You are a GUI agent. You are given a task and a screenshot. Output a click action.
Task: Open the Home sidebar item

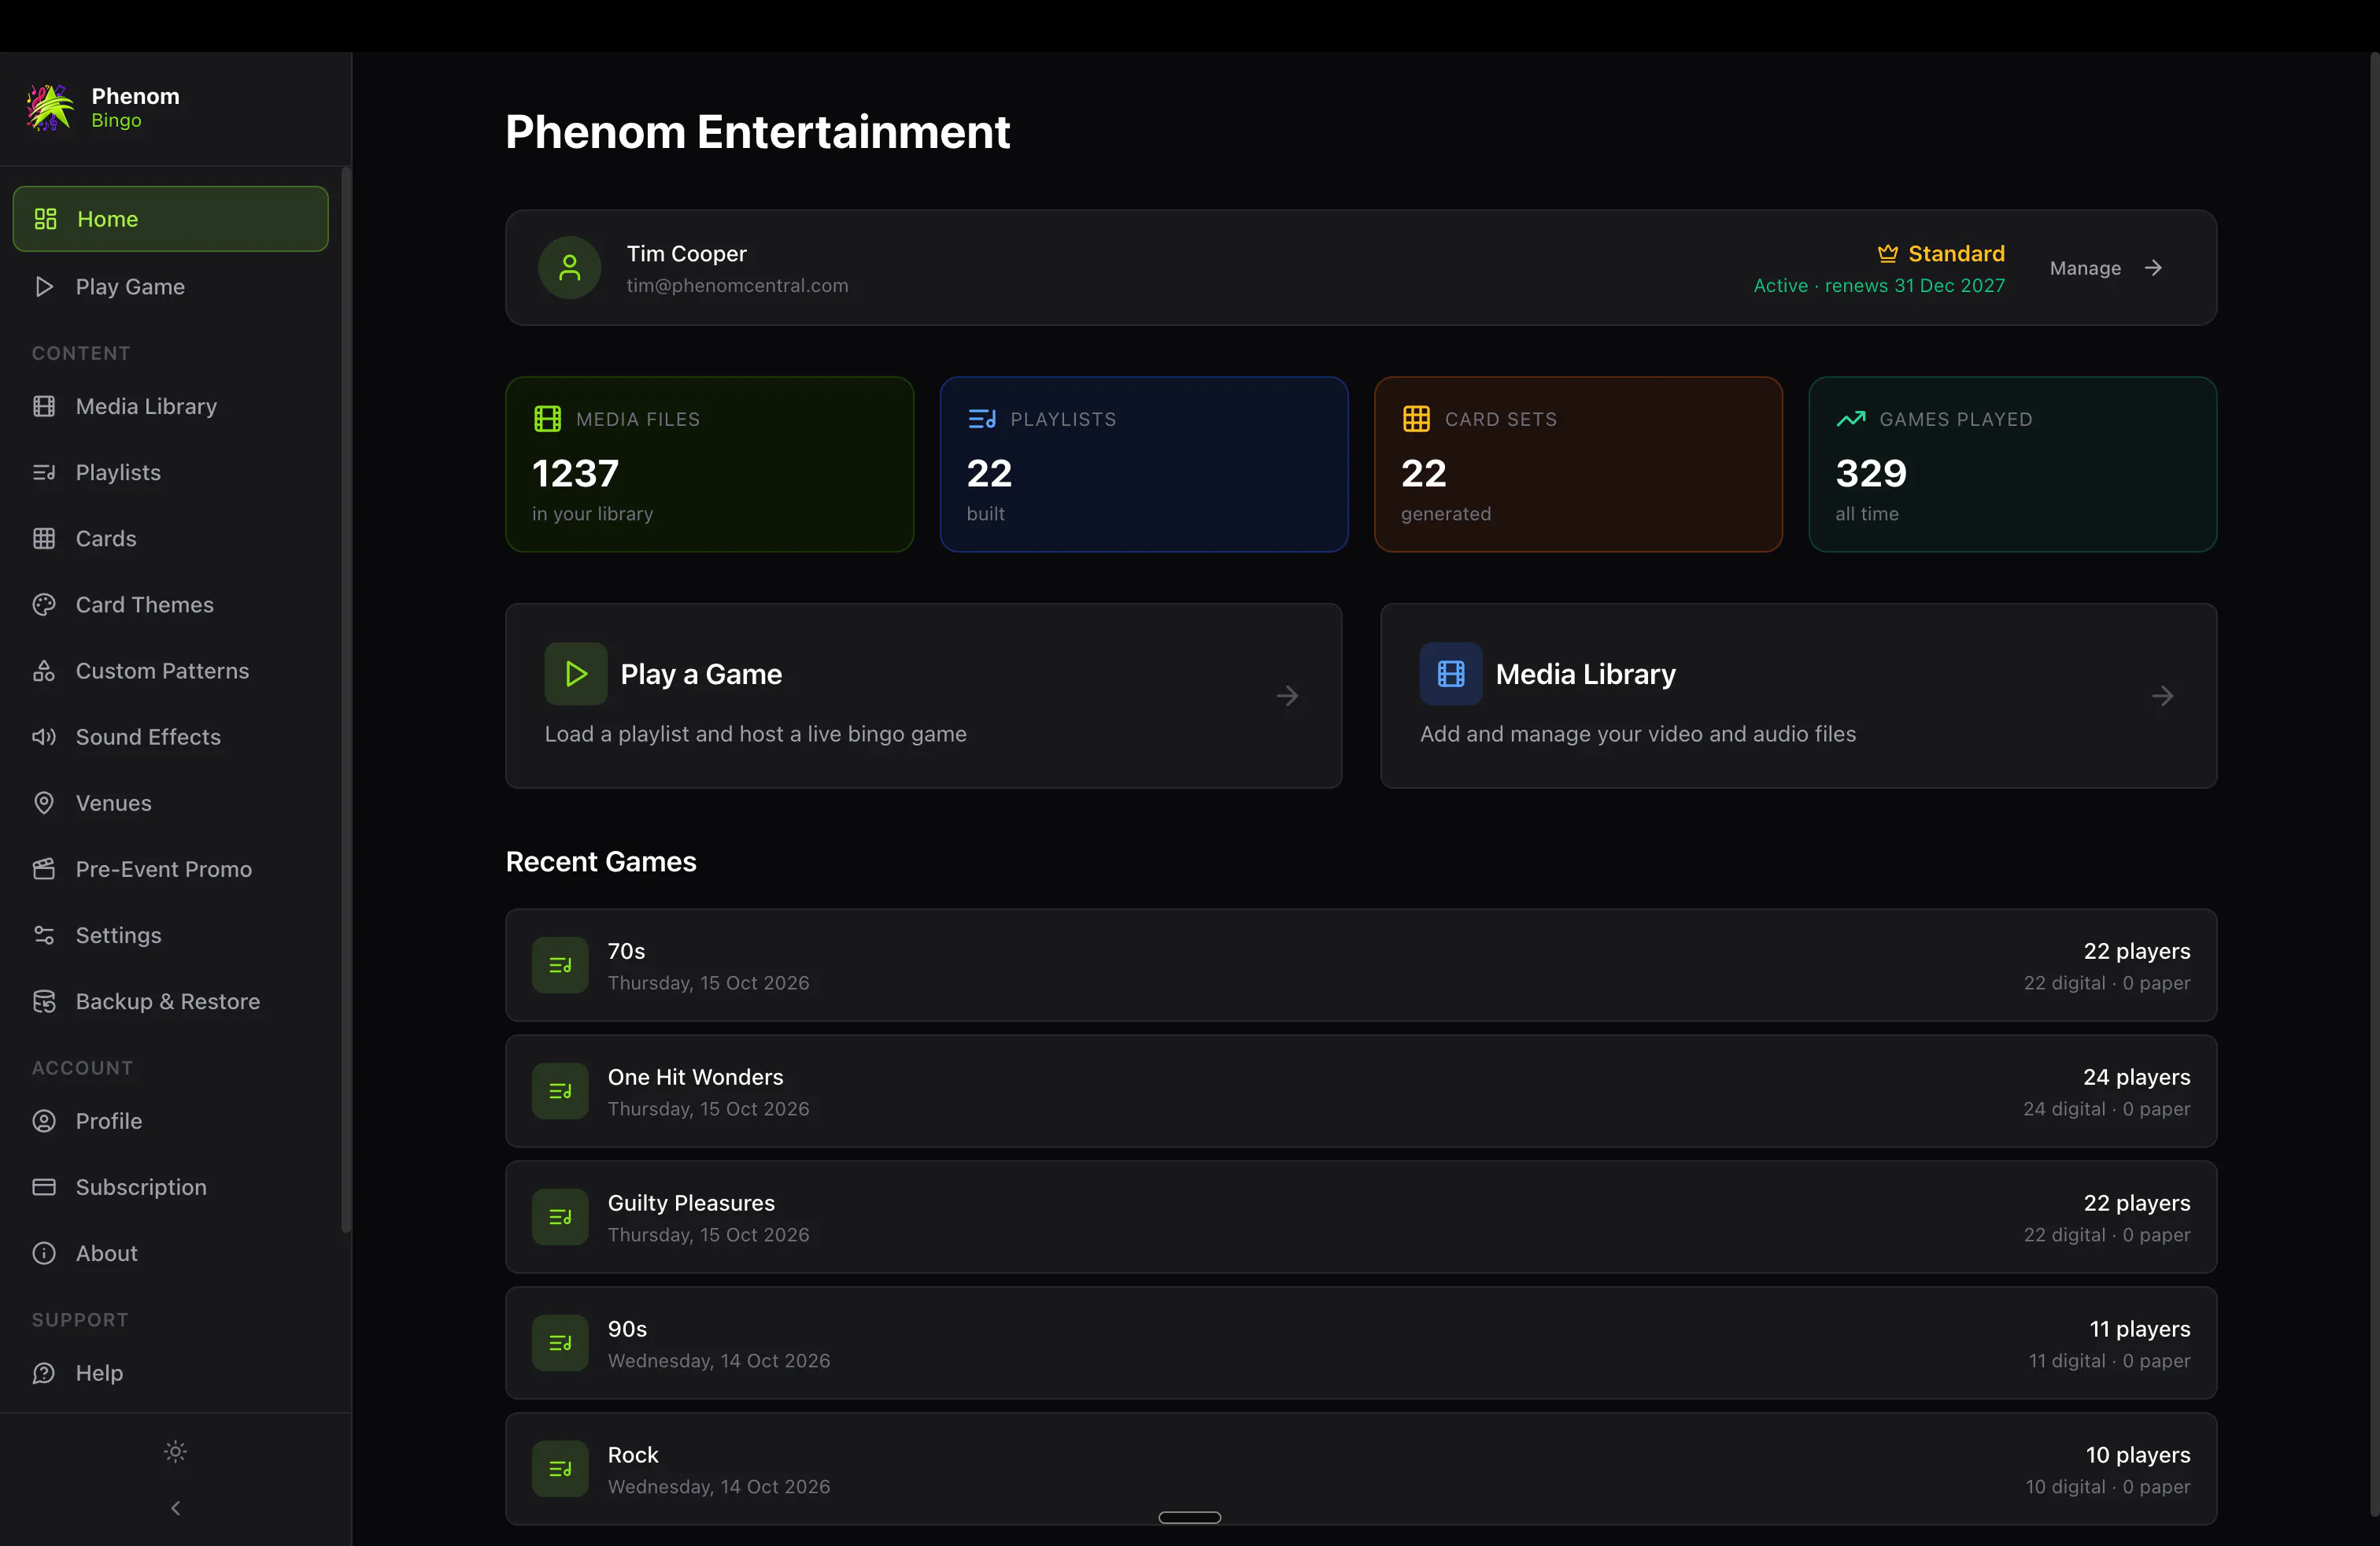point(170,218)
